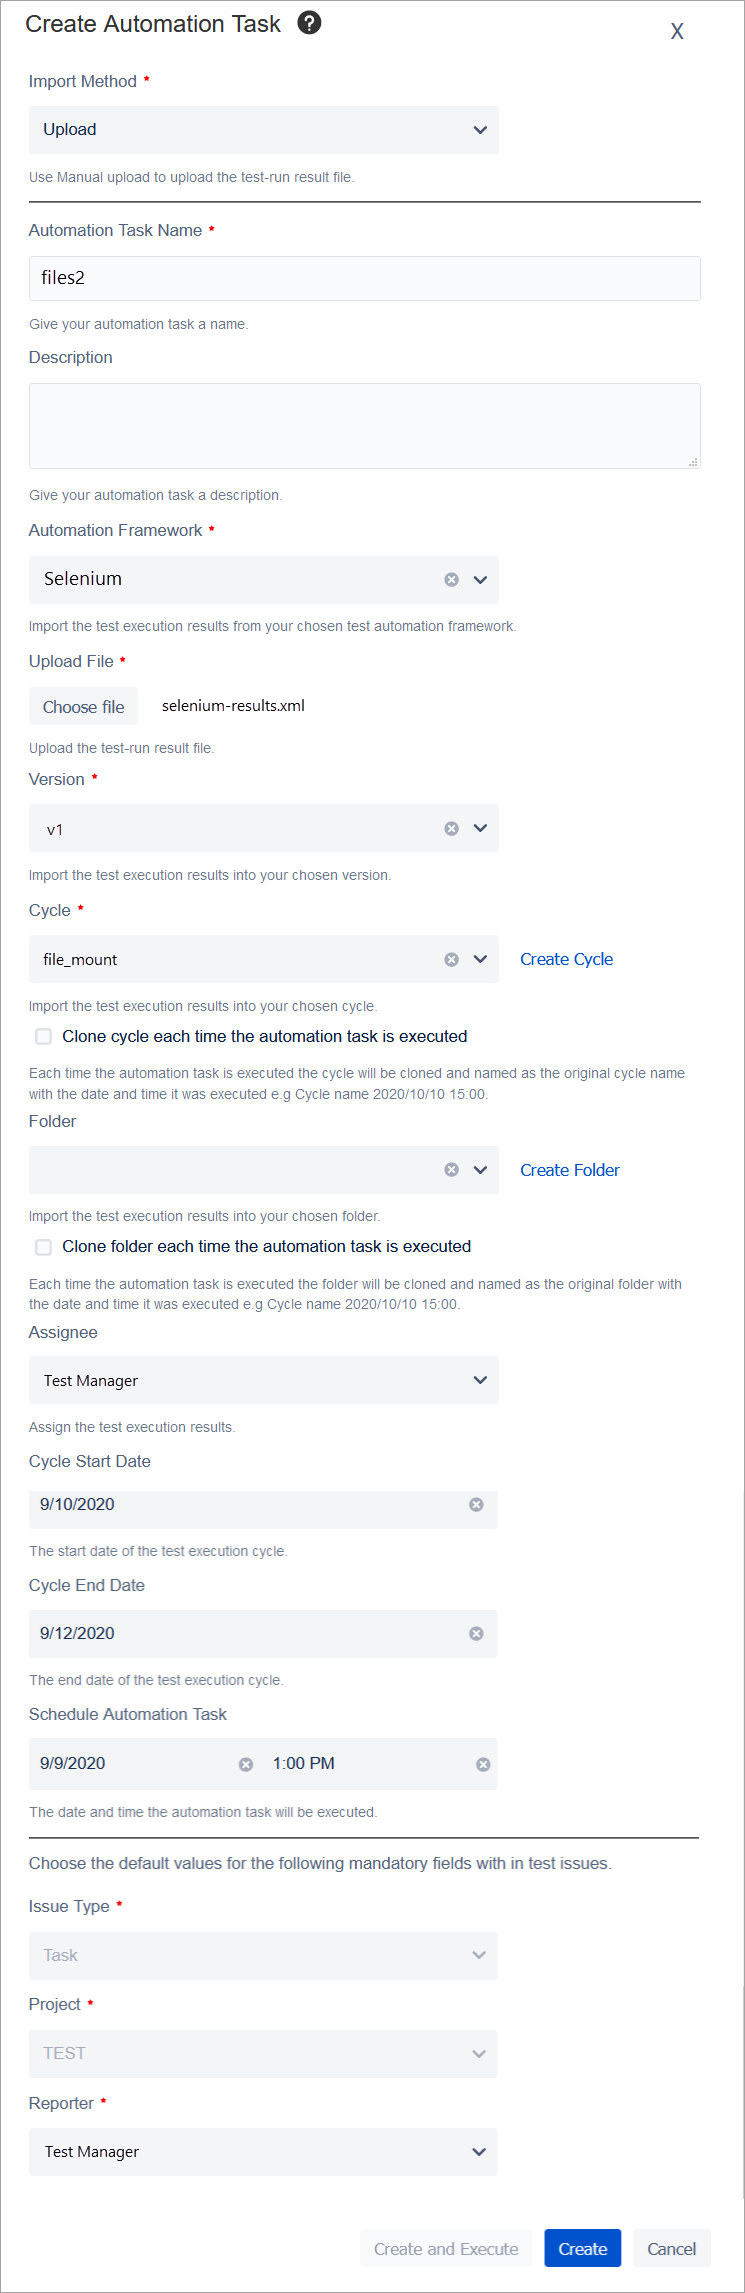Clear the Cycle End Date value
The width and height of the screenshot is (745, 2293).
(x=476, y=1633)
